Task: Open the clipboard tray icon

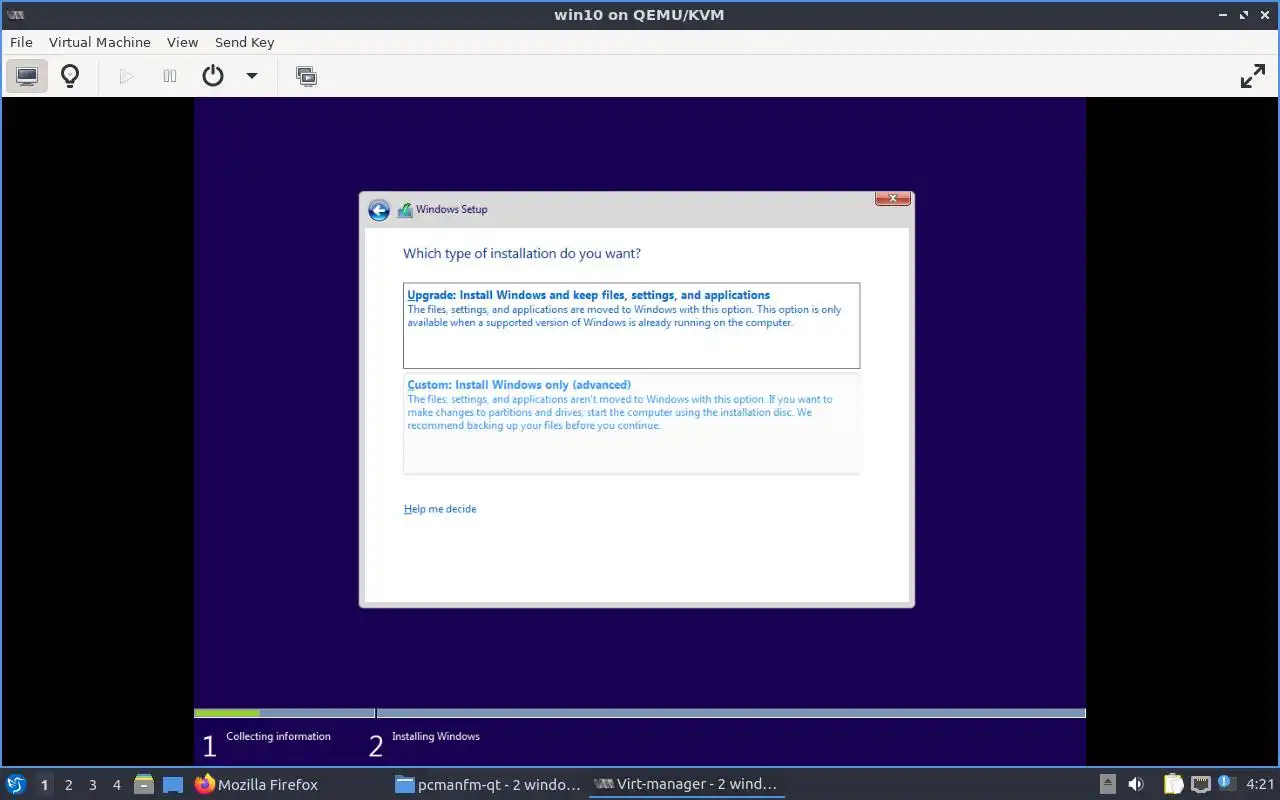Action: point(1173,785)
